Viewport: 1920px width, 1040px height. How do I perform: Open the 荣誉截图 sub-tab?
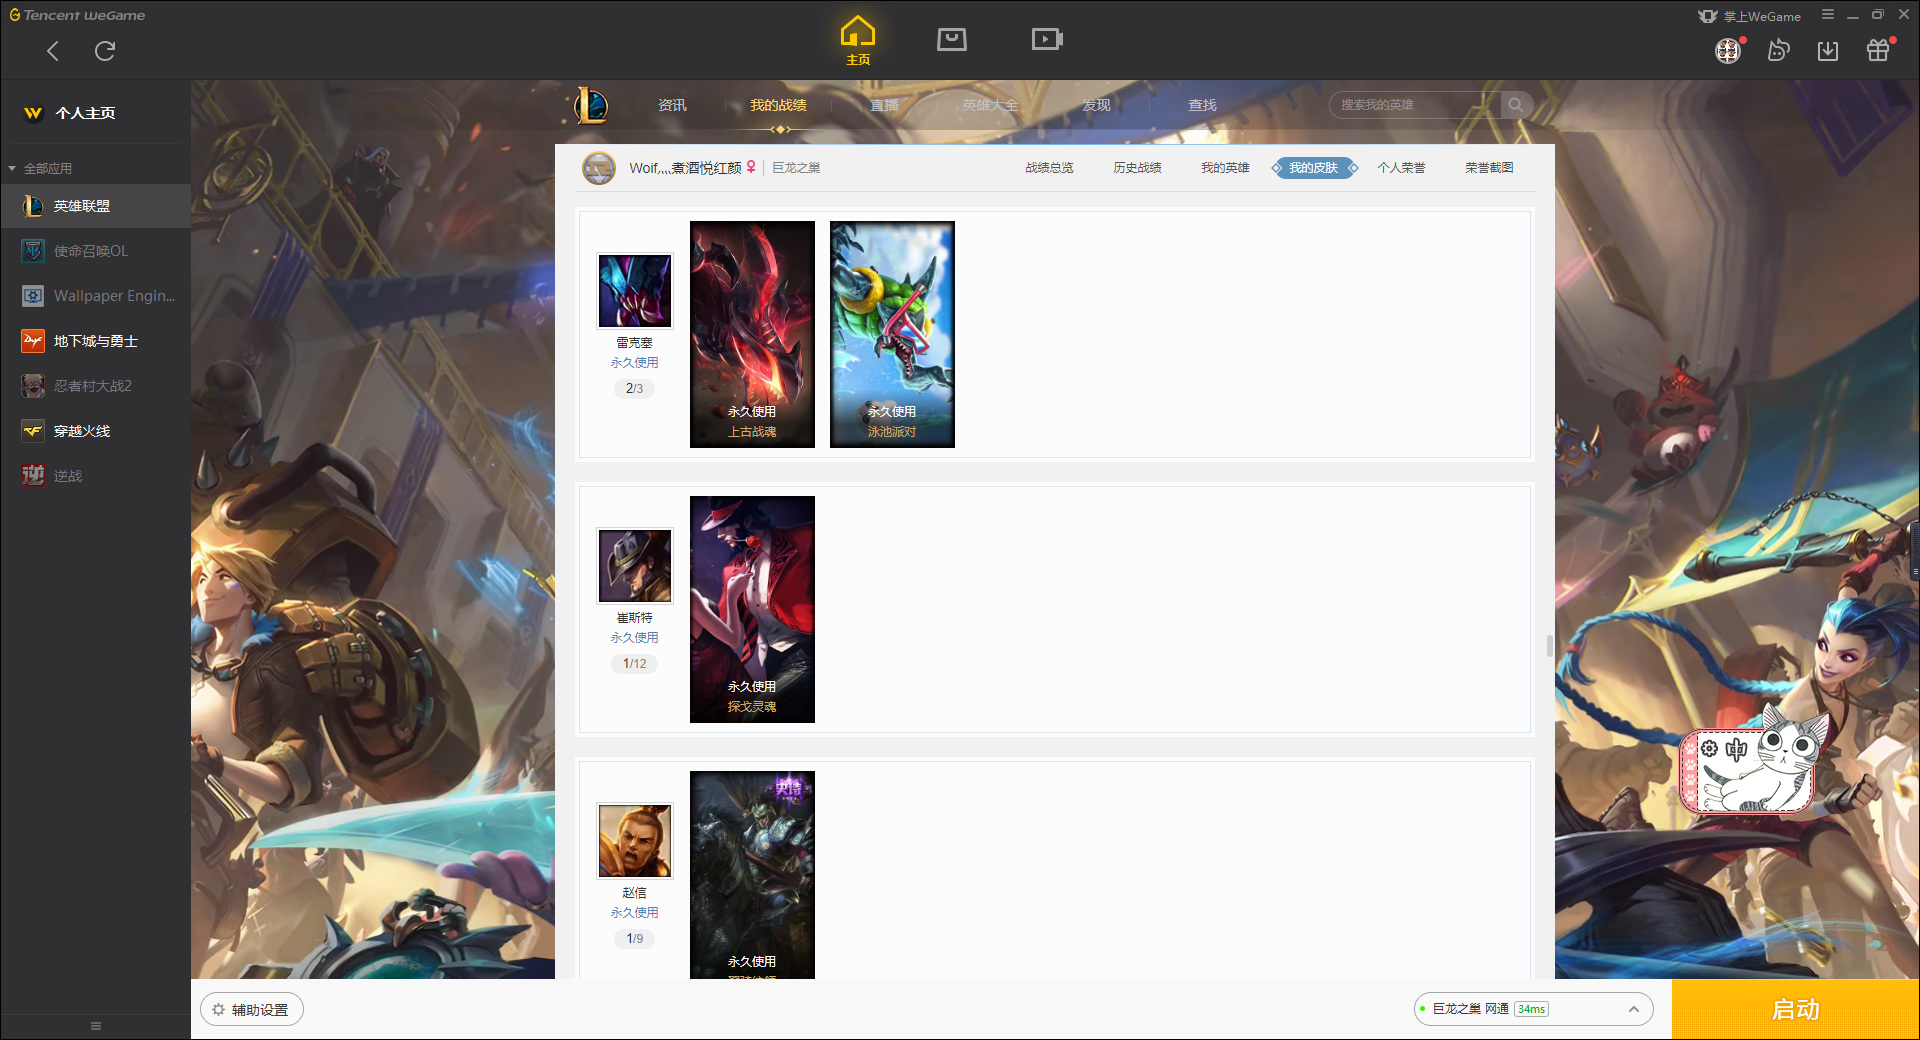coord(1489,168)
